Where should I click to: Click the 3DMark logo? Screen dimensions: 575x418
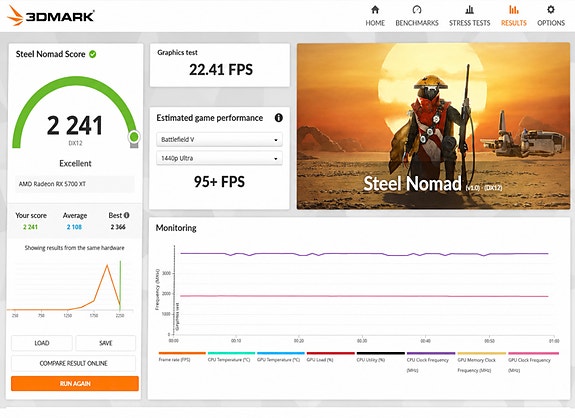51,16
